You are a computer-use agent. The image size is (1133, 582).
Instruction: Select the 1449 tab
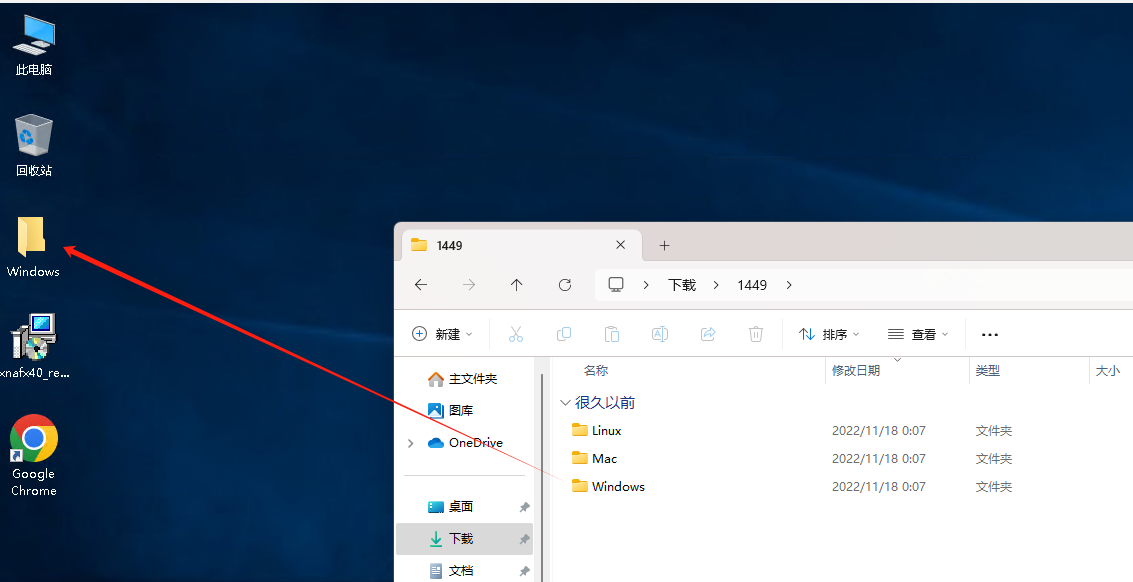click(x=520, y=245)
